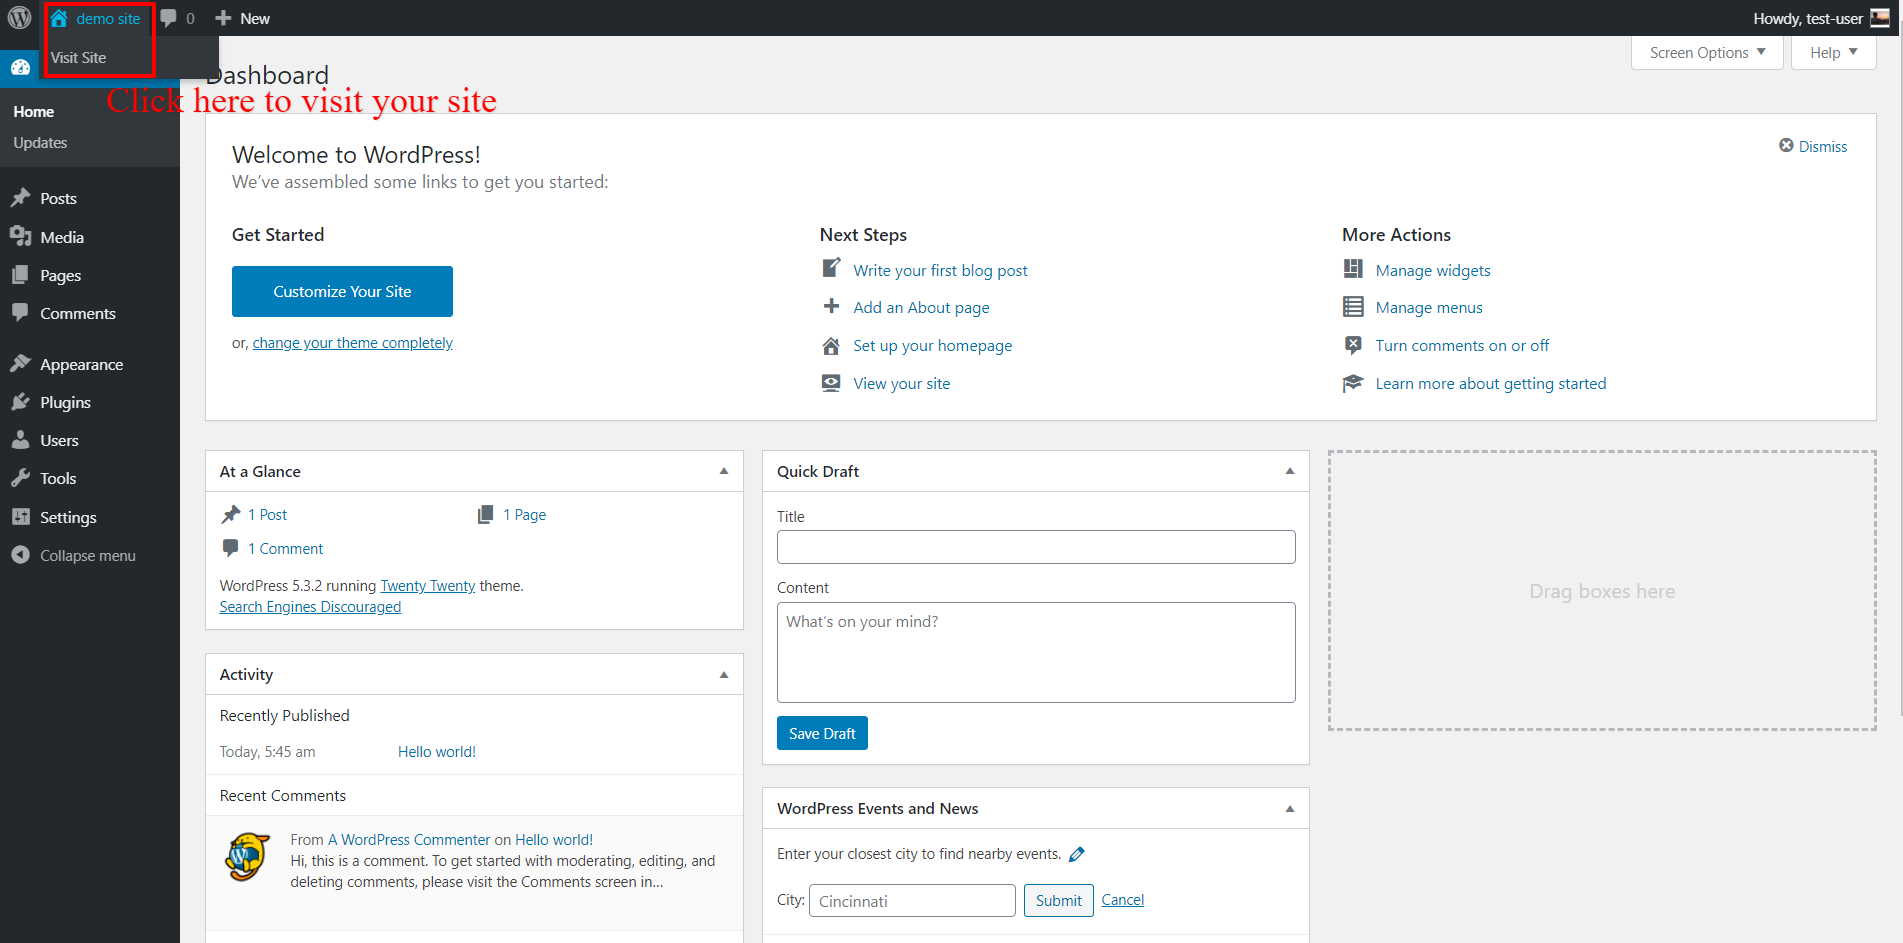1903x943 pixels.
Task: Click the icon beside Turn comments on or off
Action: click(x=1353, y=345)
